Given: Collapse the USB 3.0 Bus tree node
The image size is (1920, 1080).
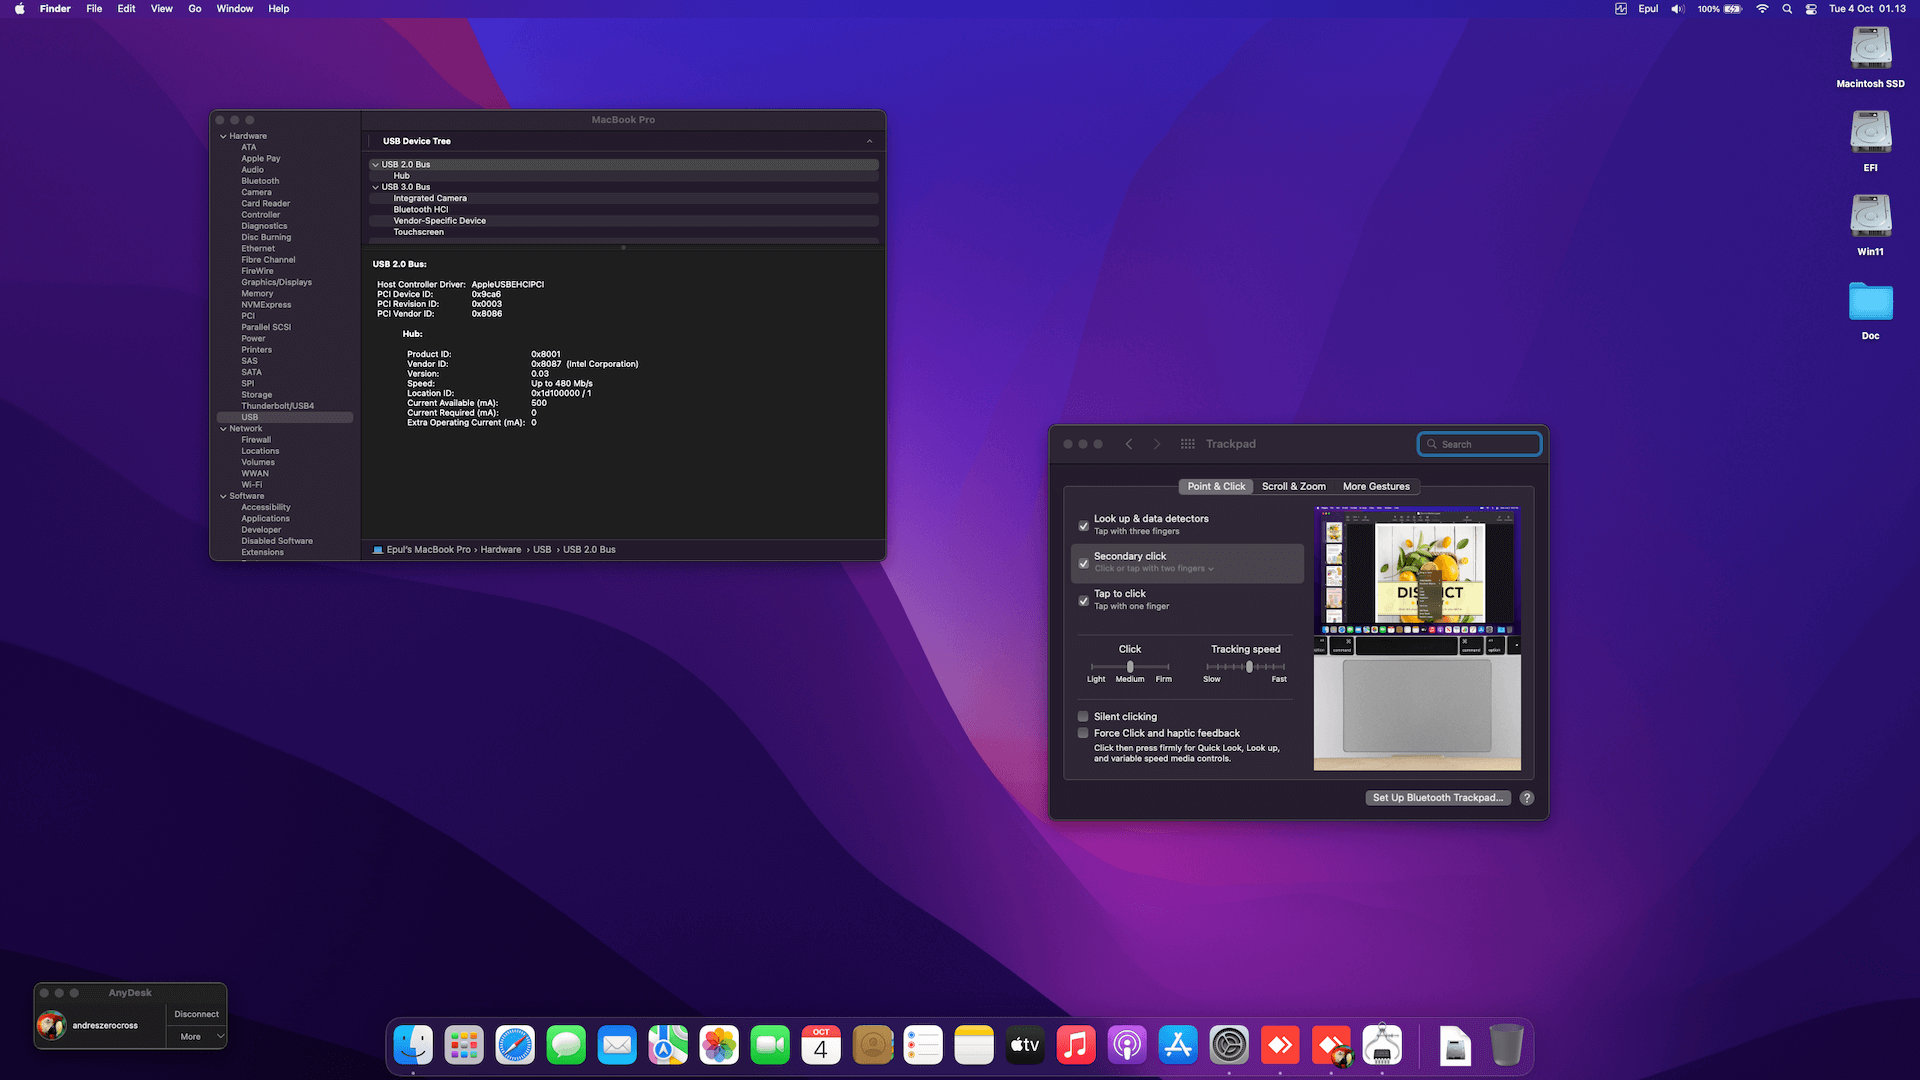Looking at the screenshot, I should click(x=376, y=187).
